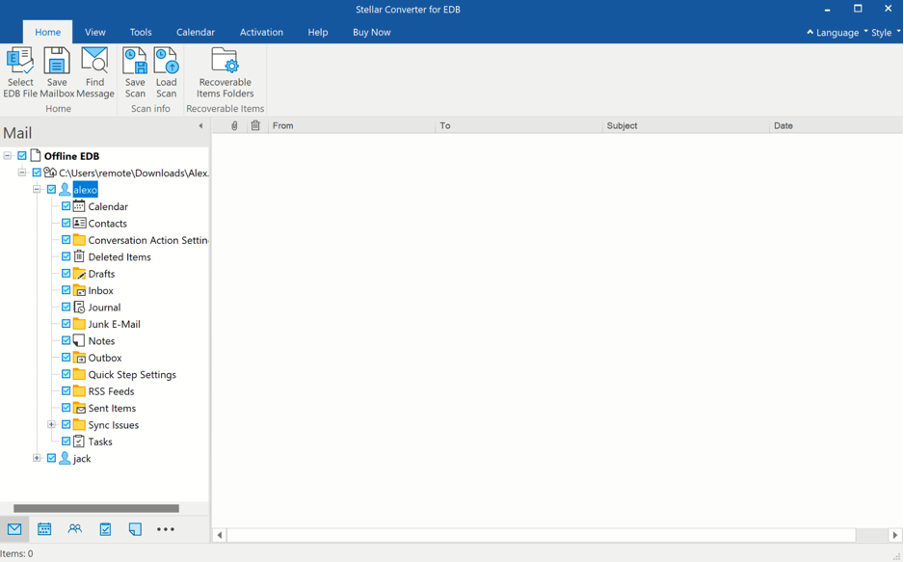Click the deleted-items column header icon
The height and width of the screenshot is (562, 904).
[255, 126]
